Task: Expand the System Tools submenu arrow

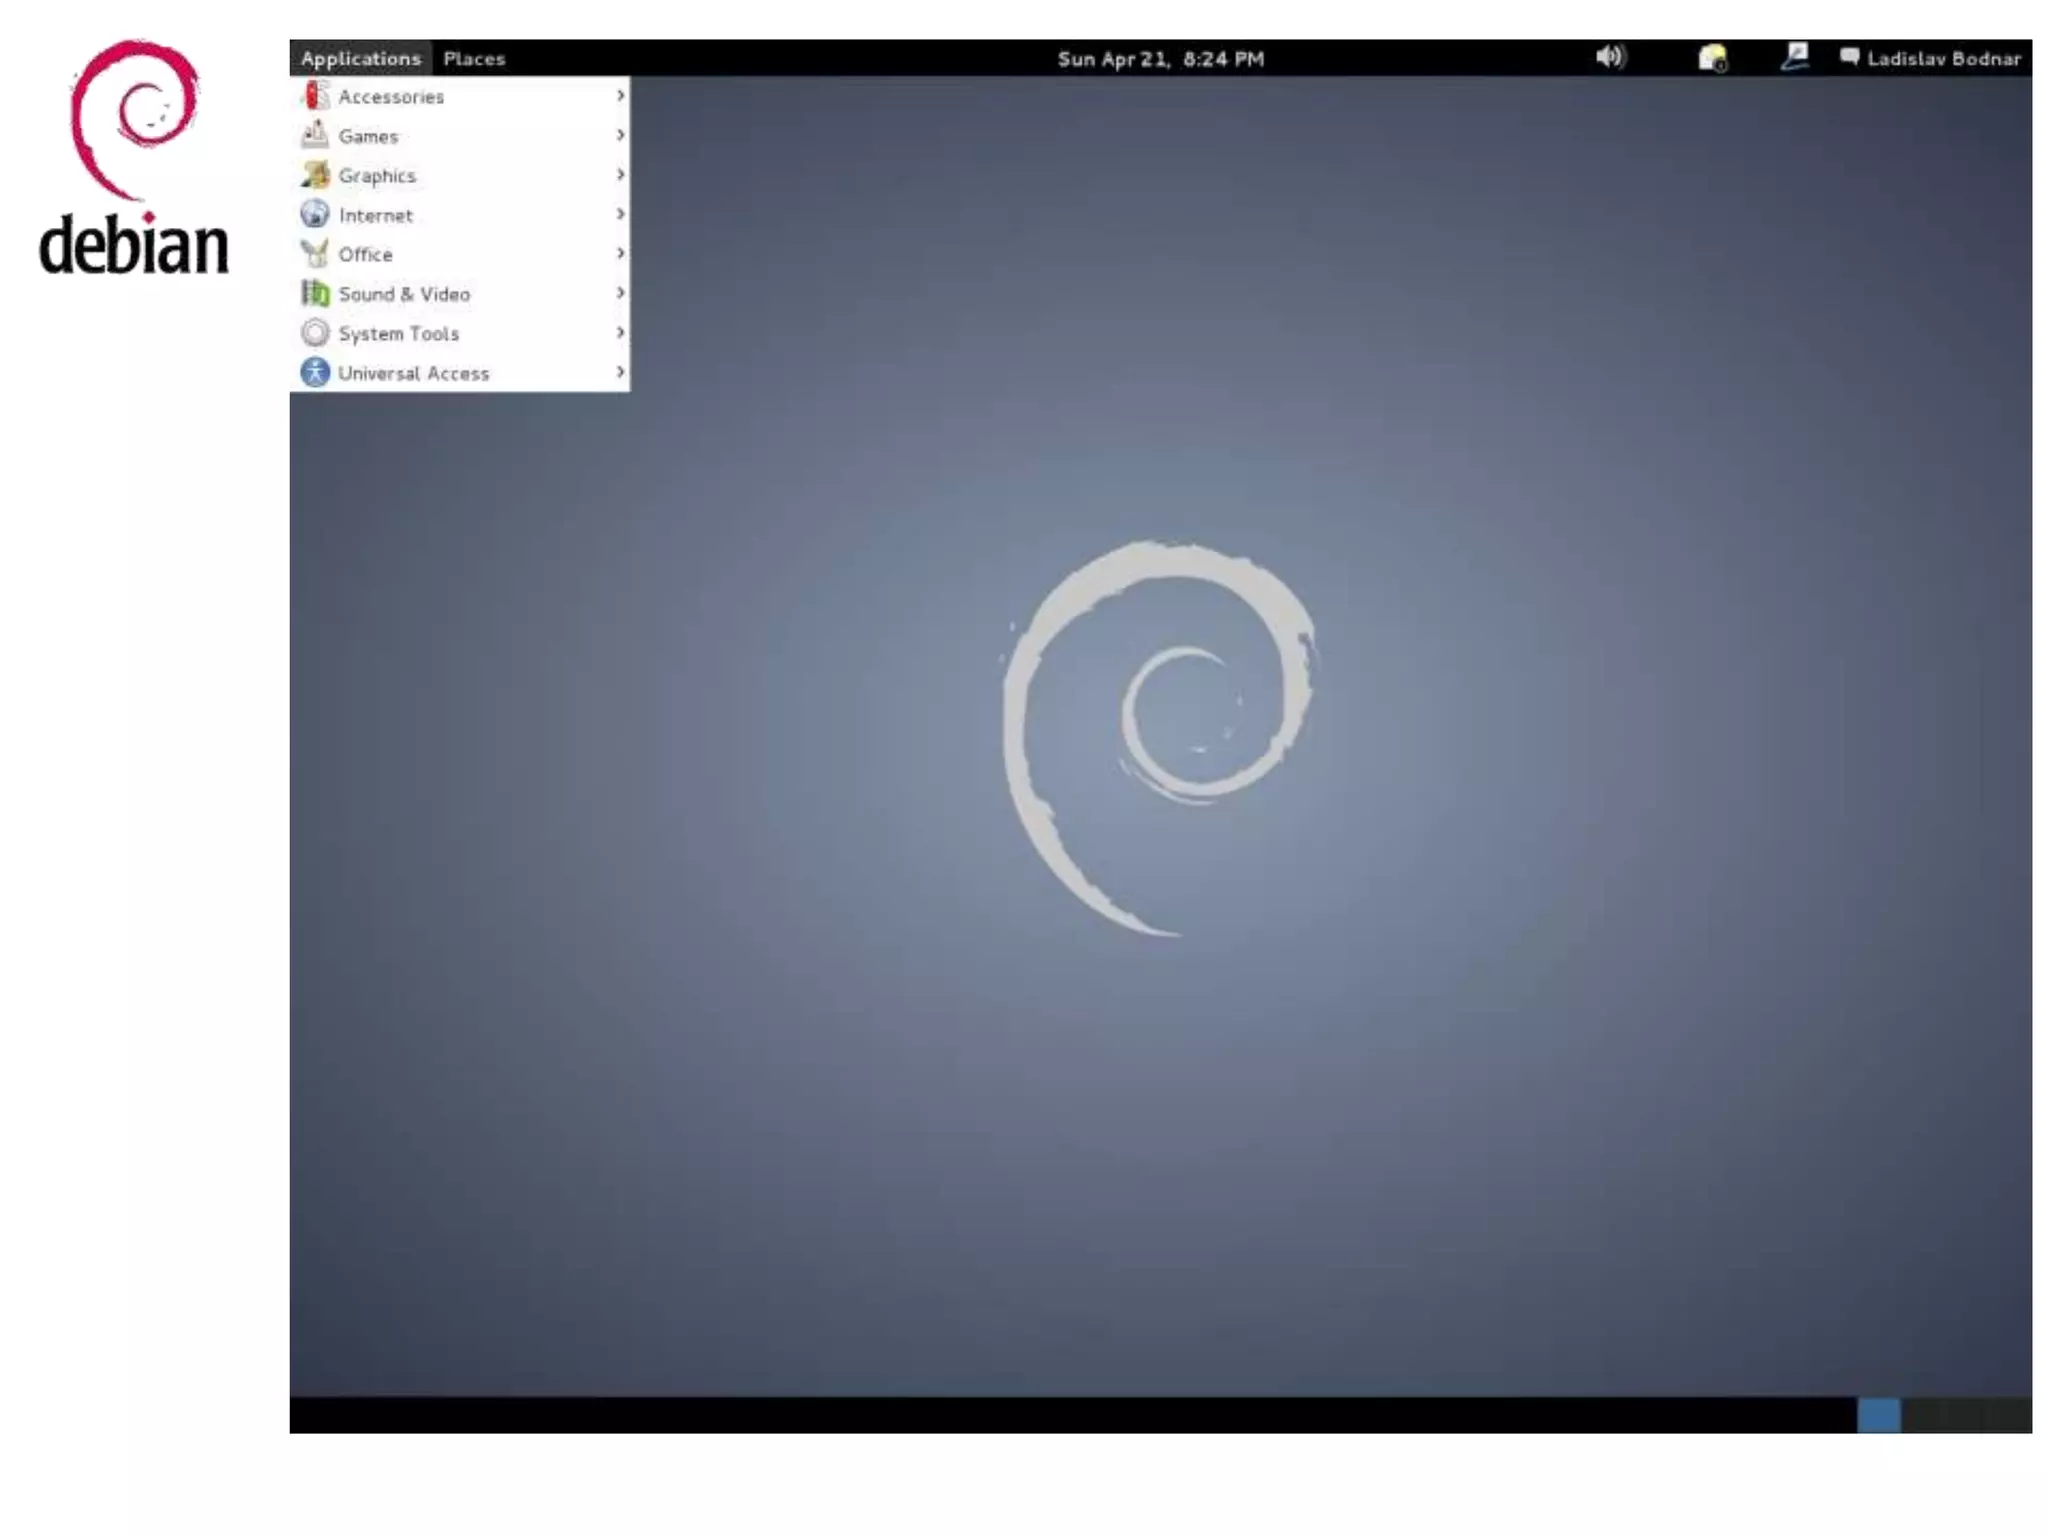Action: point(620,333)
